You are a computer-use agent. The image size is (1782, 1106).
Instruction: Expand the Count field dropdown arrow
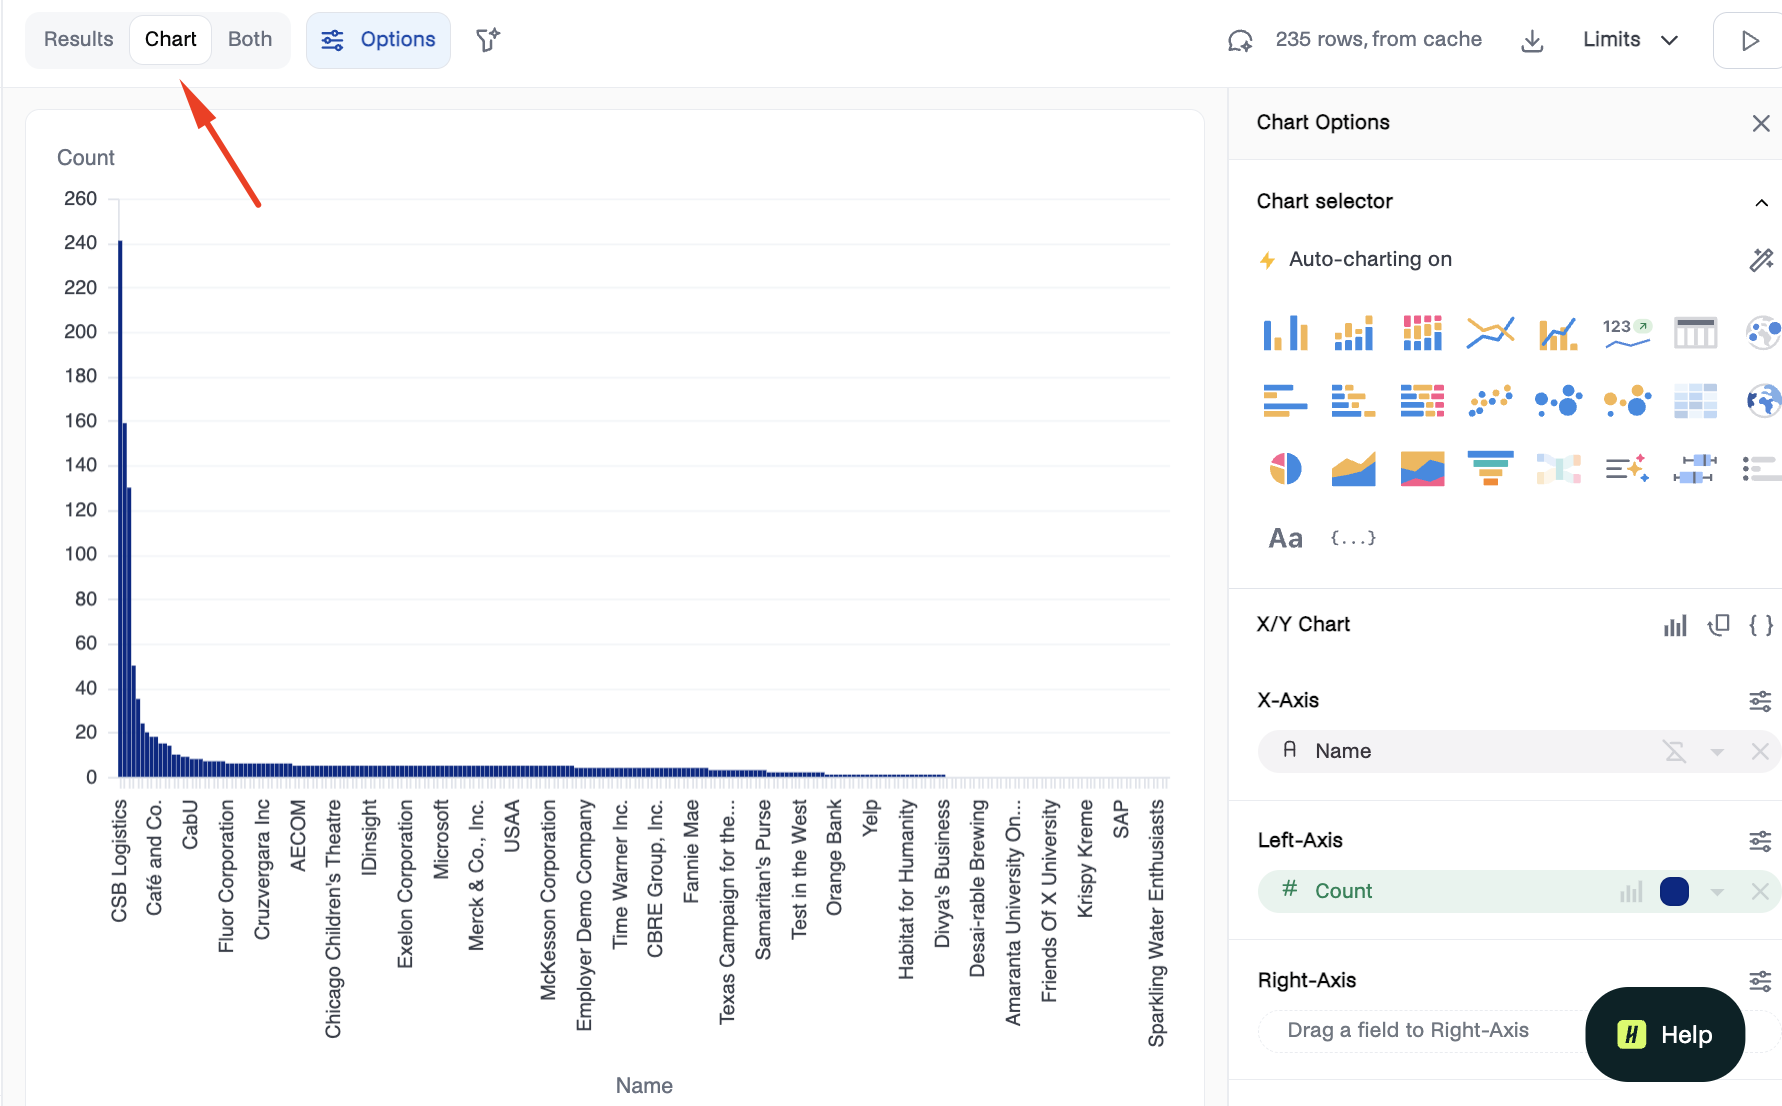click(1717, 892)
